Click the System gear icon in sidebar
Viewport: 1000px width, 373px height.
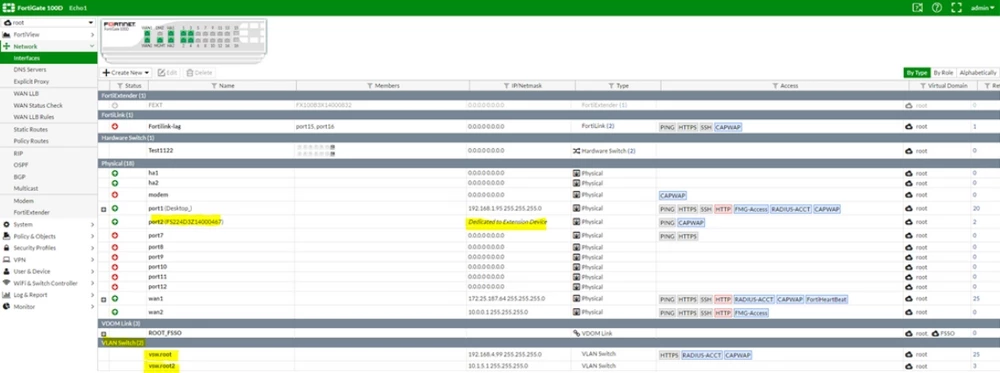[7, 224]
